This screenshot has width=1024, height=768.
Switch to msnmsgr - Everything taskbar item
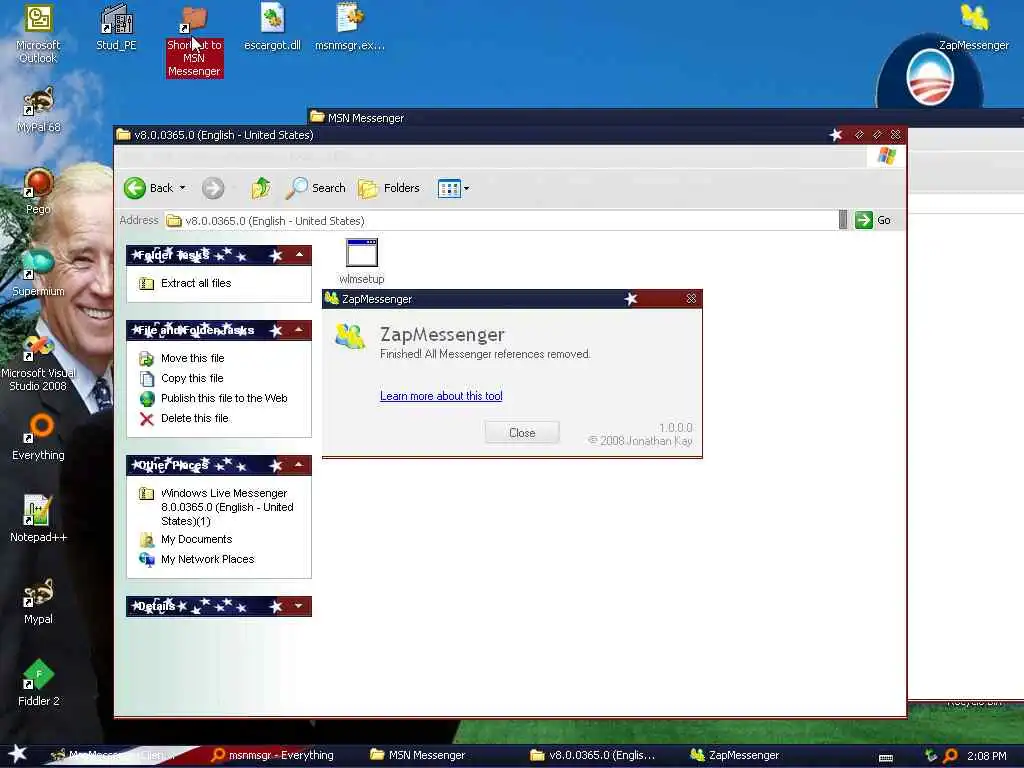273,755
